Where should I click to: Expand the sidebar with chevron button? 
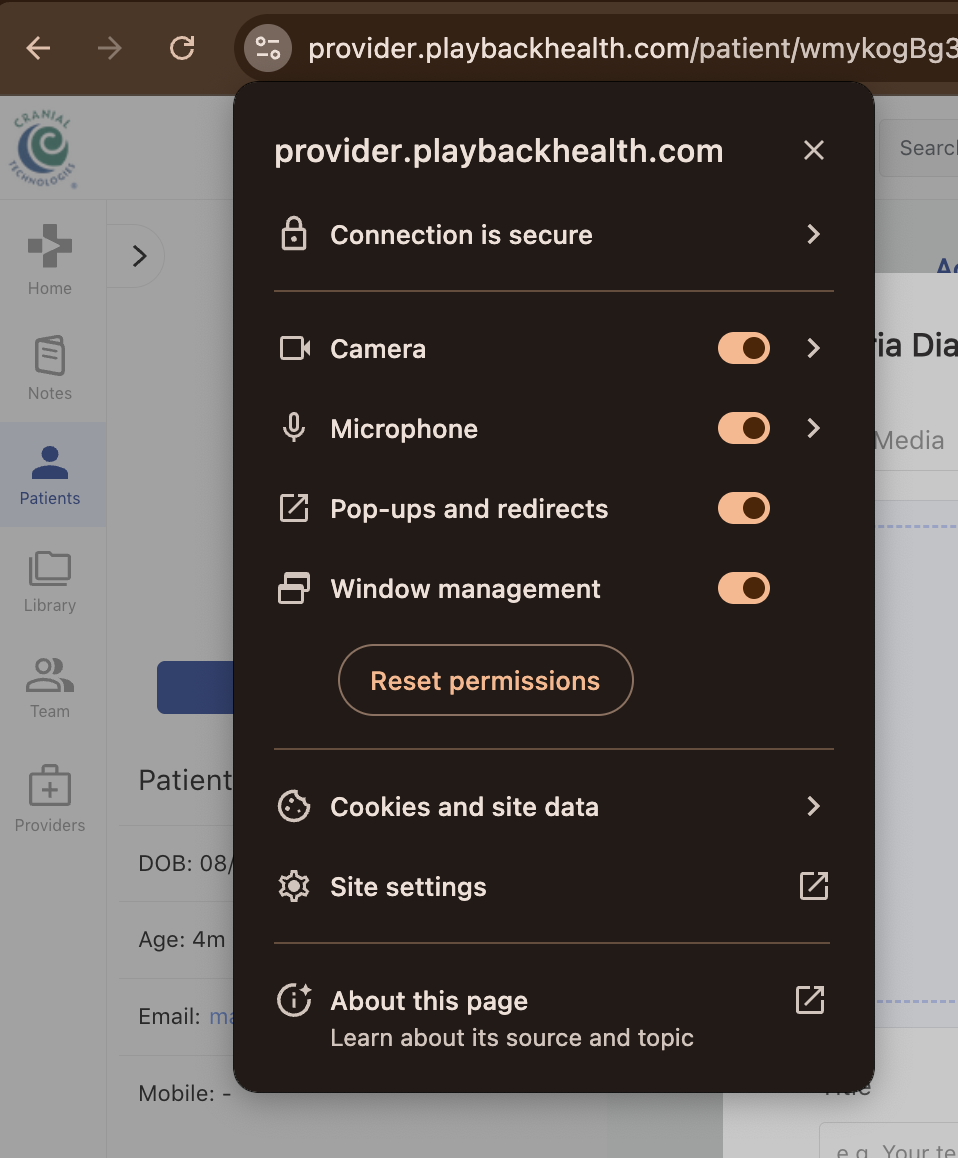140,256
